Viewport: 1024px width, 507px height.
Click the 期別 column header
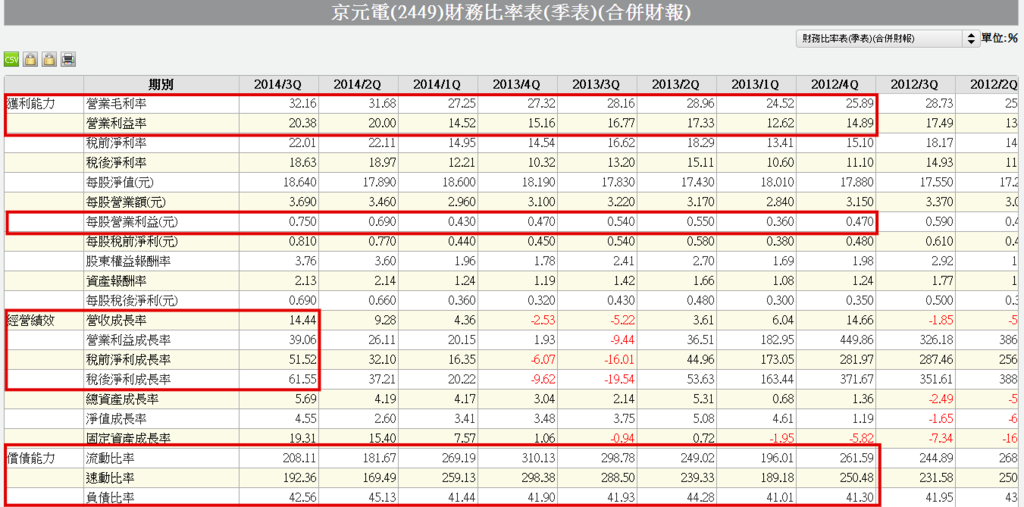tap(161, 85)
